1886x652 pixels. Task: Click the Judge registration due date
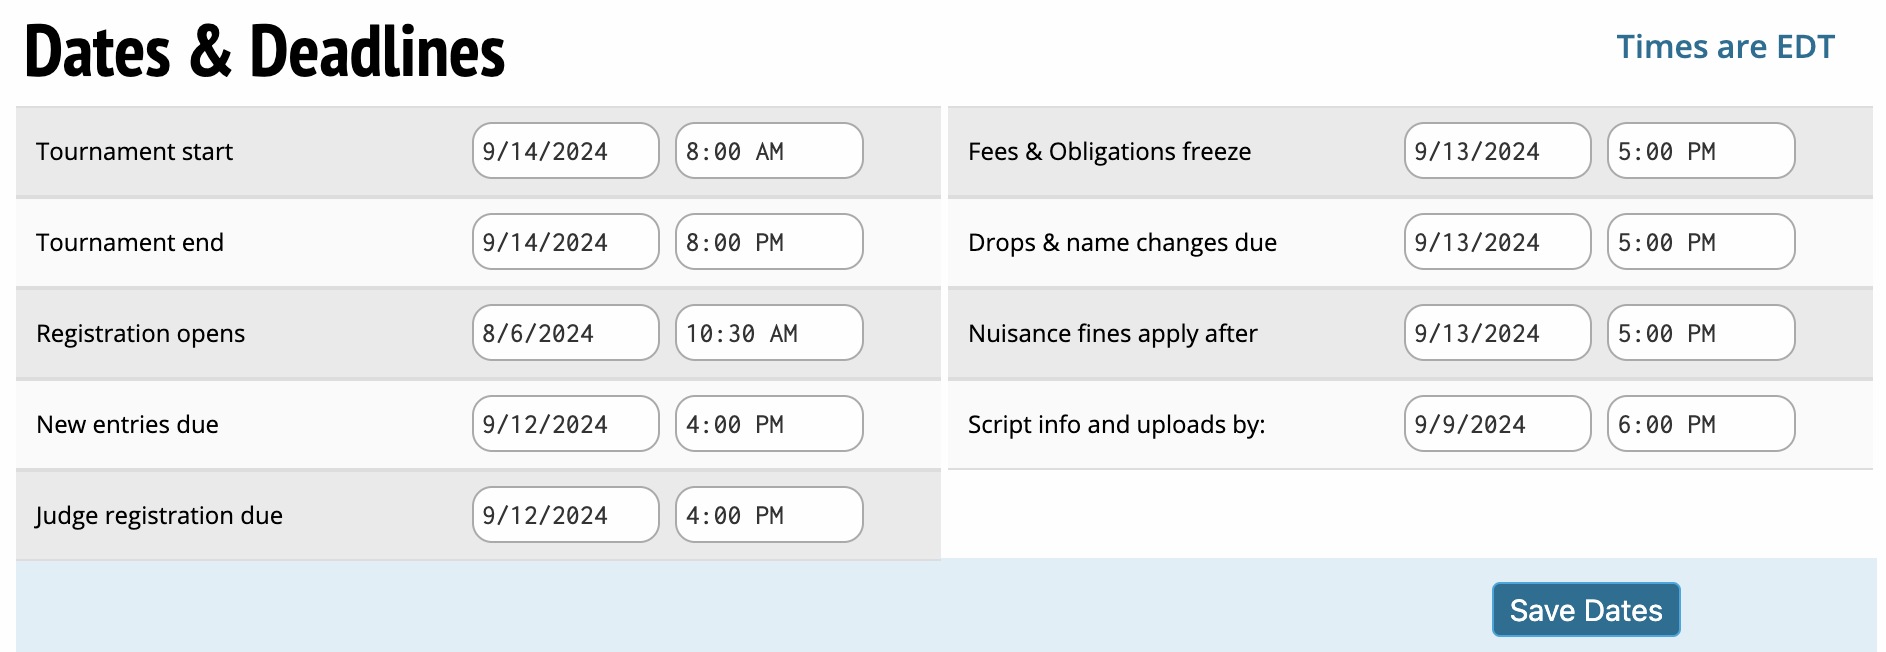click(x=565, y=515)
